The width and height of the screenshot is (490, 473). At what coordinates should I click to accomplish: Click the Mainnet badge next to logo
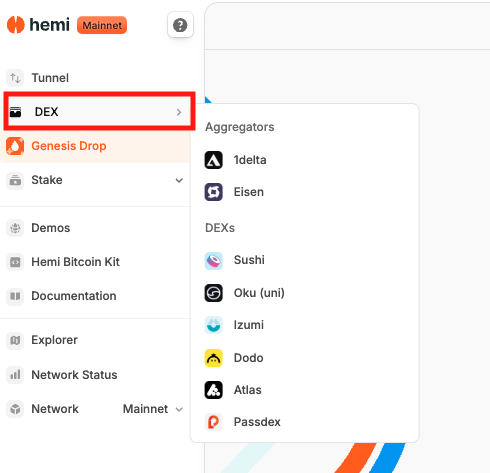click(x=102, y=25)
